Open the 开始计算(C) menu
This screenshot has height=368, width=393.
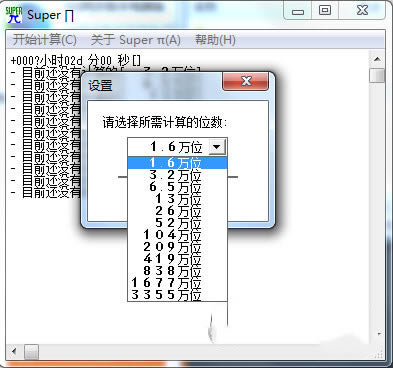click(45, 40)
